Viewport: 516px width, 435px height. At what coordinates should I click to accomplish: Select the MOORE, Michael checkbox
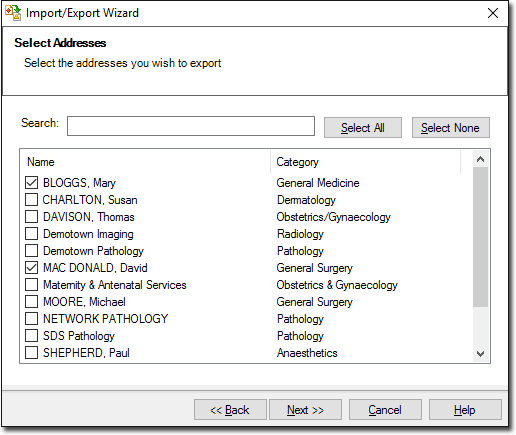click(x=31, y=302)
